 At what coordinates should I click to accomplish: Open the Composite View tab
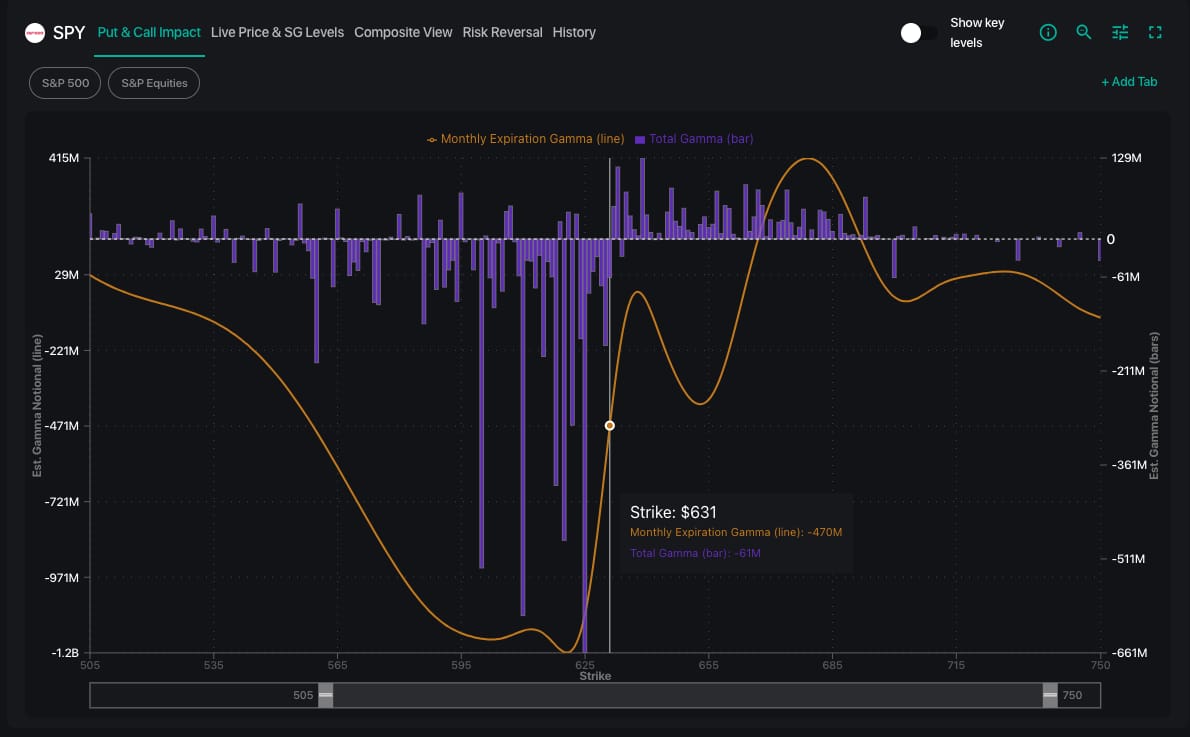pyautogui.click(x=403, y=33)
